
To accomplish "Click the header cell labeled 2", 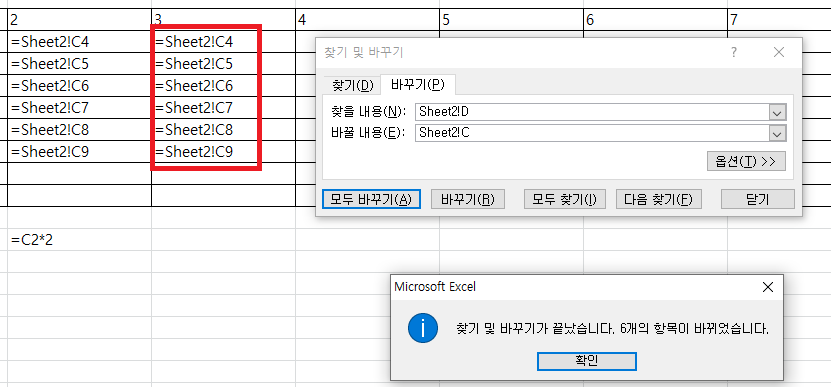I will (79, 20).
